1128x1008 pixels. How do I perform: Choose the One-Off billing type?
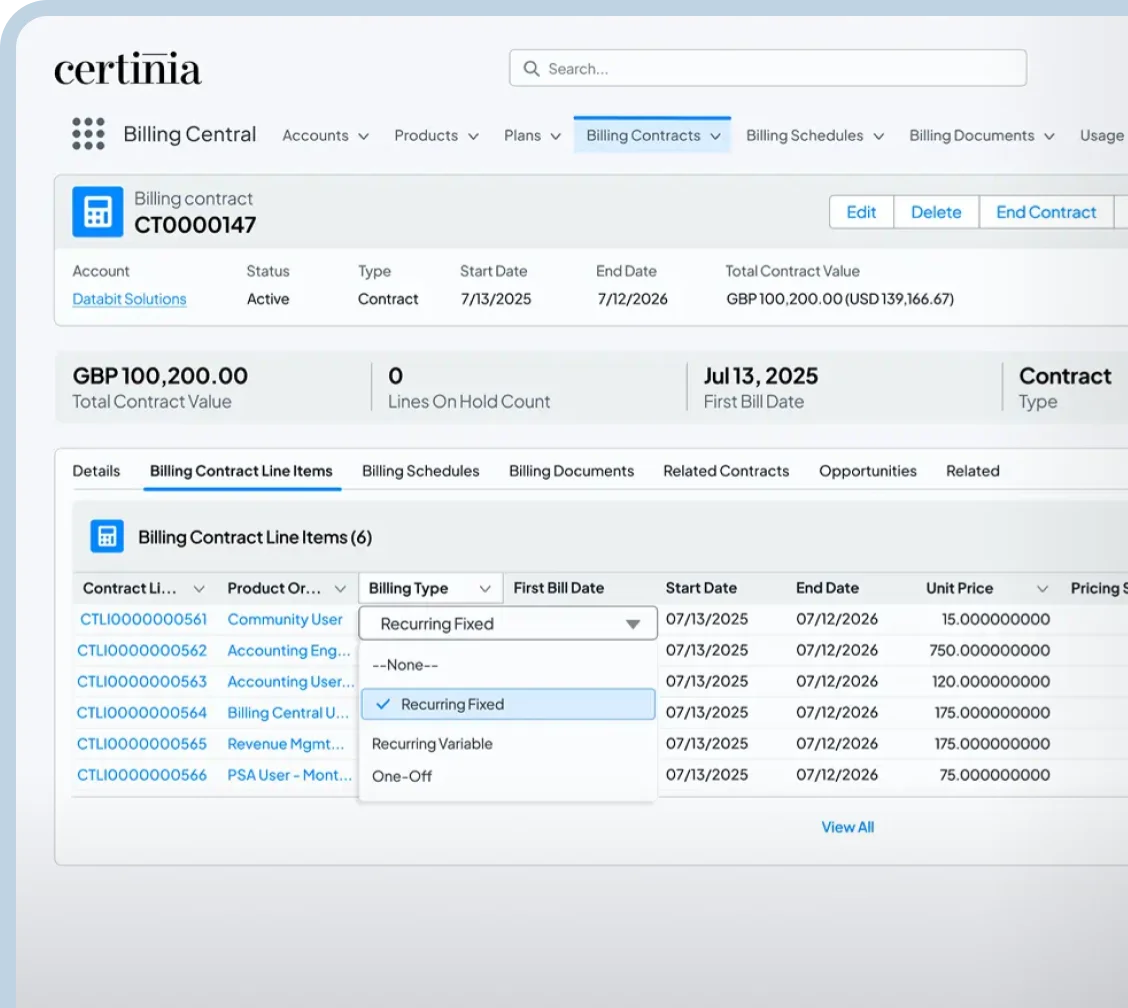402,776
